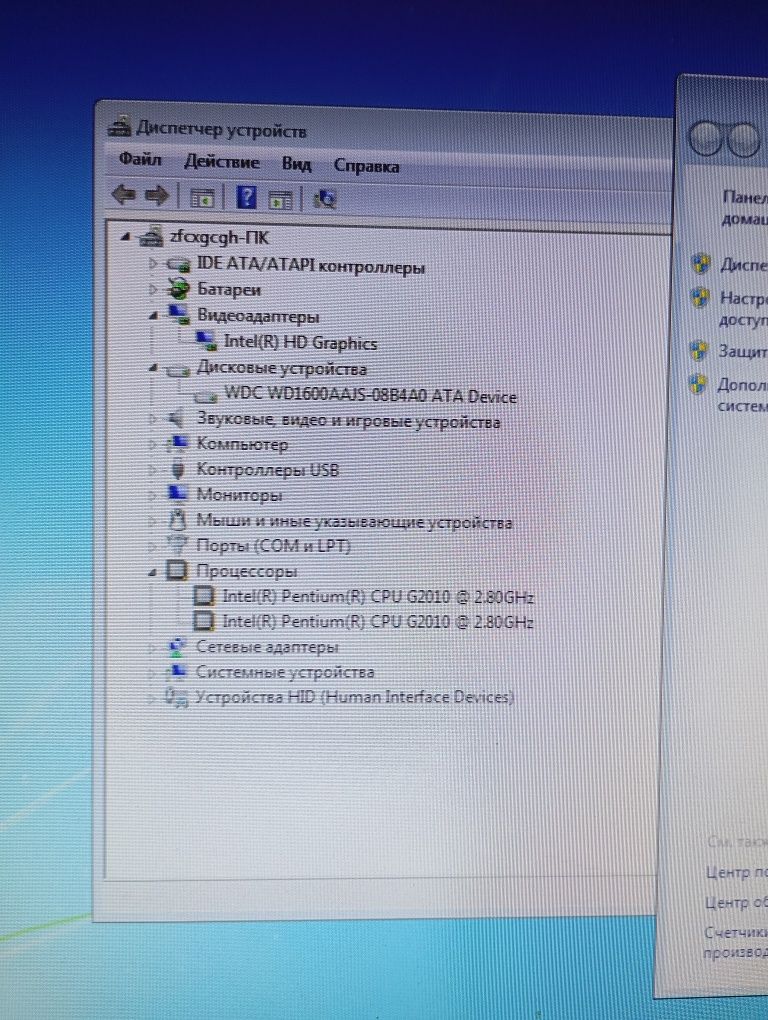This screenshot has width=768, height=1020.
Task: Open the Файл menu
Action: click(140, 159)
